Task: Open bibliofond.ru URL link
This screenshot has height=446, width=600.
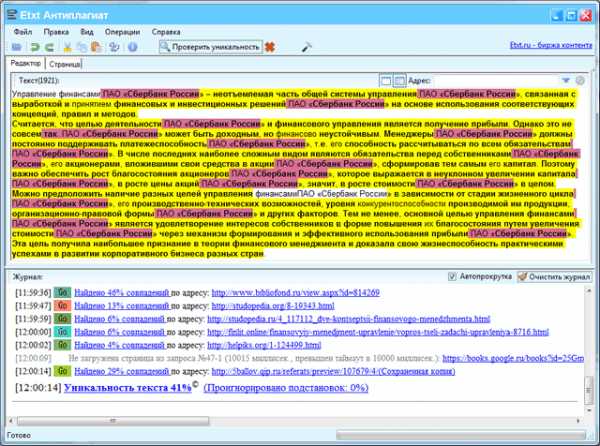Action: pos(295,293)
